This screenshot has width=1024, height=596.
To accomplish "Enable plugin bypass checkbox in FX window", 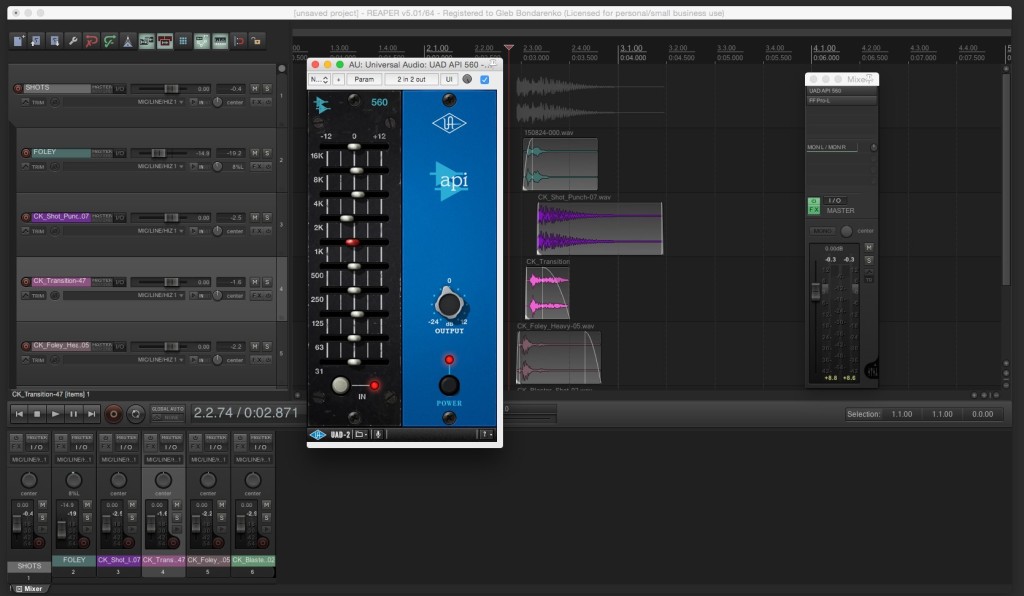I will [x=485, y=79].
